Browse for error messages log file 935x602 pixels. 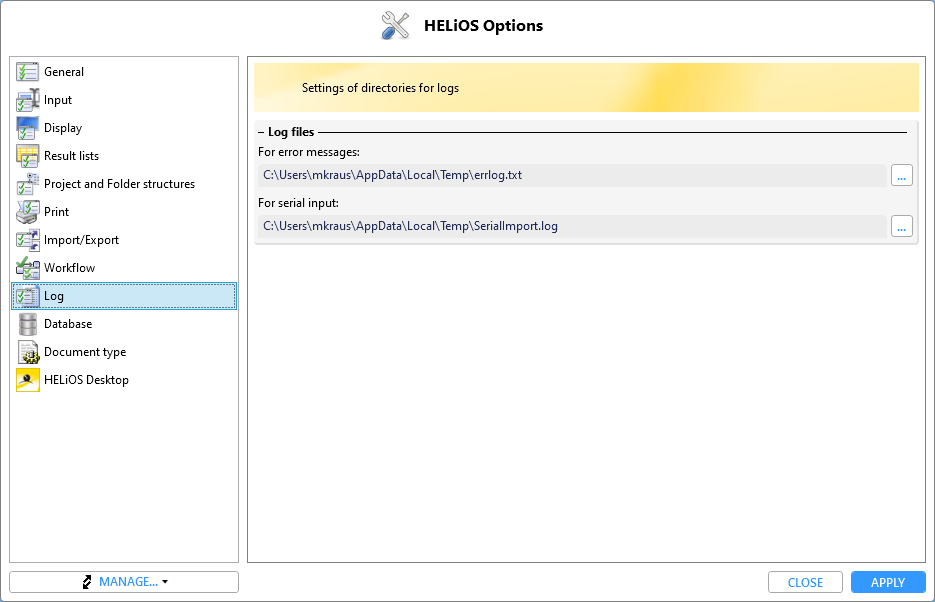[x=901, y=175]
